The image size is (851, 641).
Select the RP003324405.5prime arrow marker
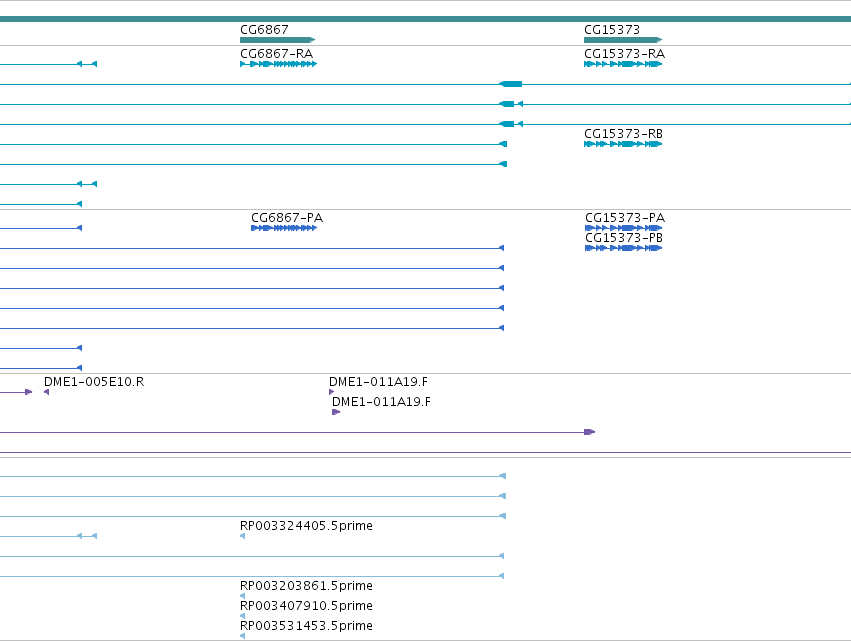242,536
